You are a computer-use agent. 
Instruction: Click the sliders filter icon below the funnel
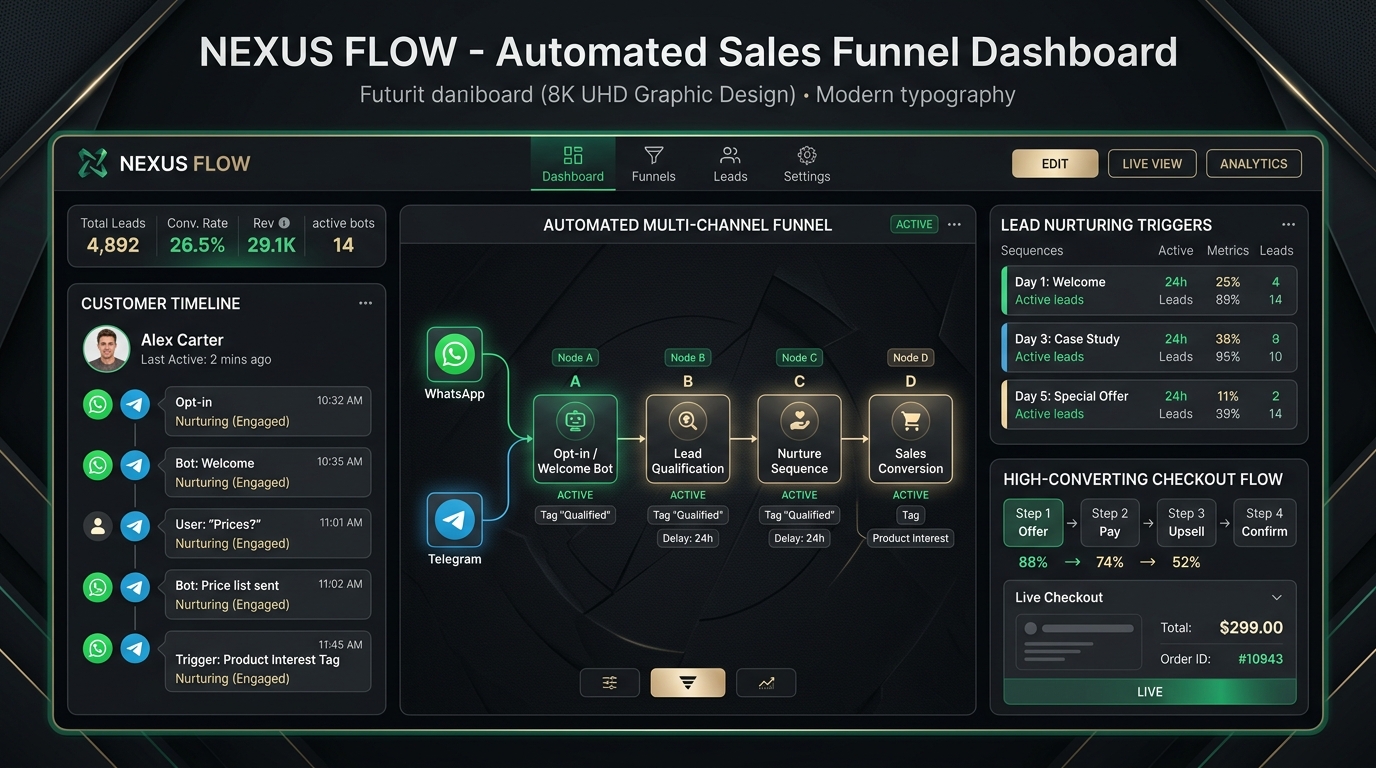coord(610,683)
